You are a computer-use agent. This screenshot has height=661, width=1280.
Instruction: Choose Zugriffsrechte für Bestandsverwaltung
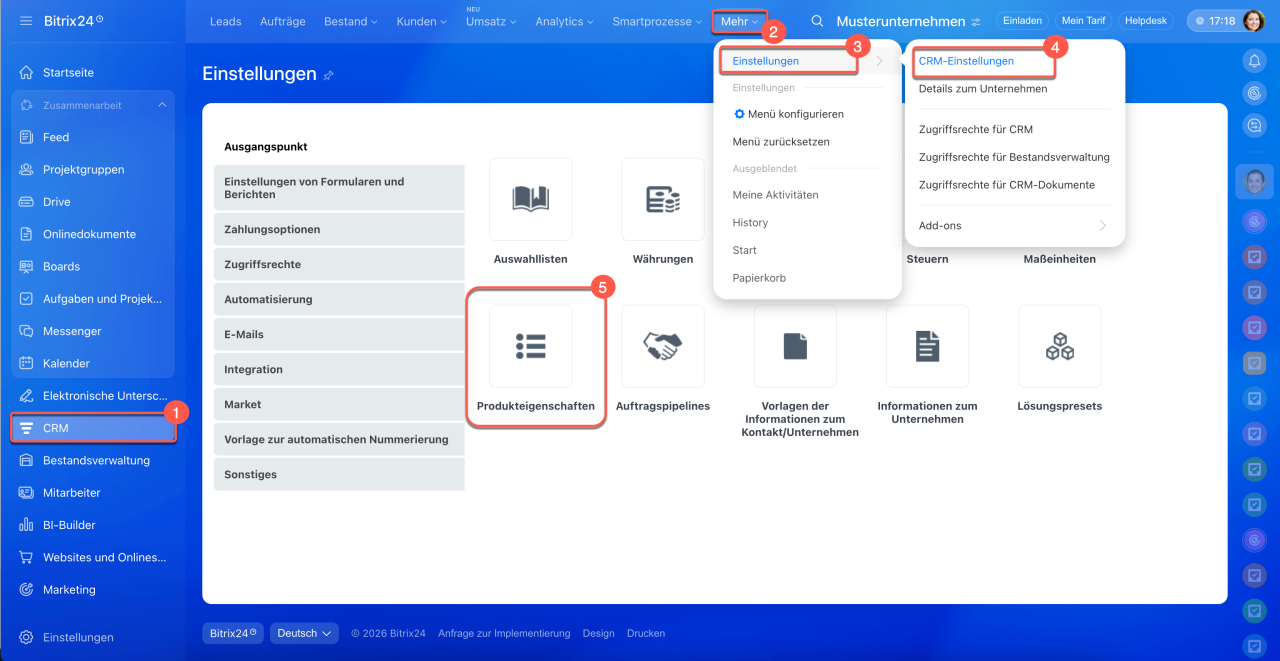1014,157
